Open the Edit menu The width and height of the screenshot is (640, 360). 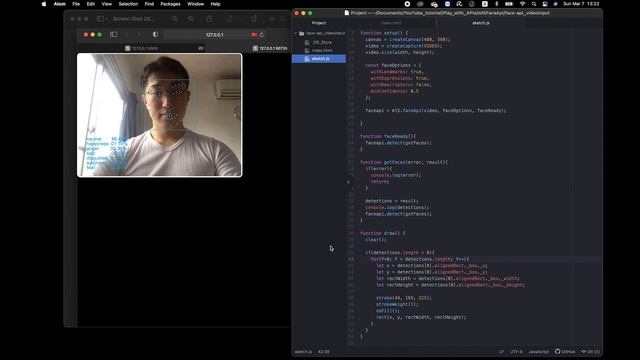coord(91,4)
